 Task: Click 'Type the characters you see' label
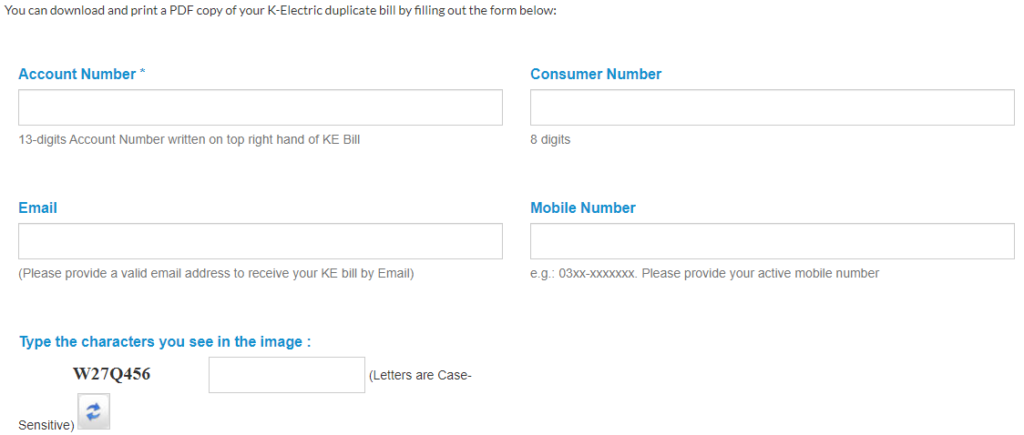click(x=165, y=342)
